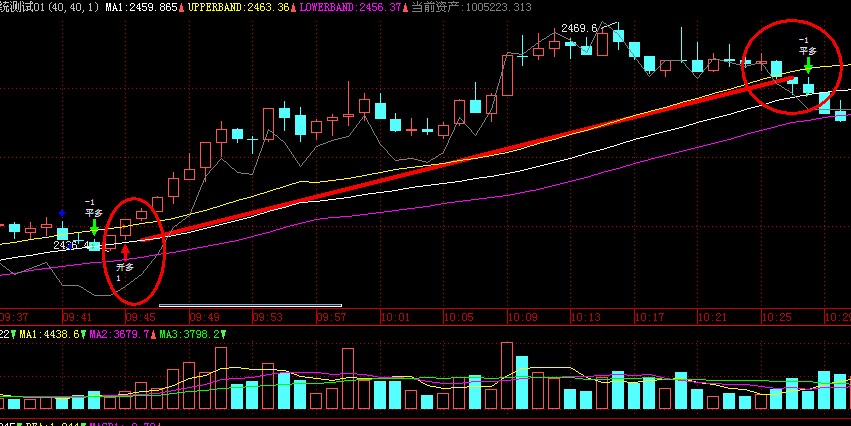Click the 10:09 time axis label
The image size is (851, 426).
tap(522, 316)
